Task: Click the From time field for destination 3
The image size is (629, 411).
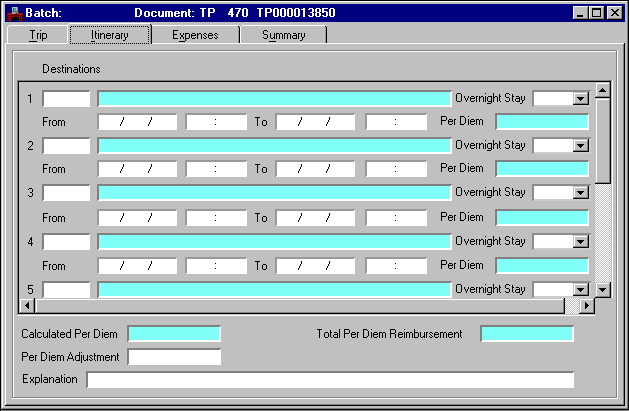Action: coord(216,218)
